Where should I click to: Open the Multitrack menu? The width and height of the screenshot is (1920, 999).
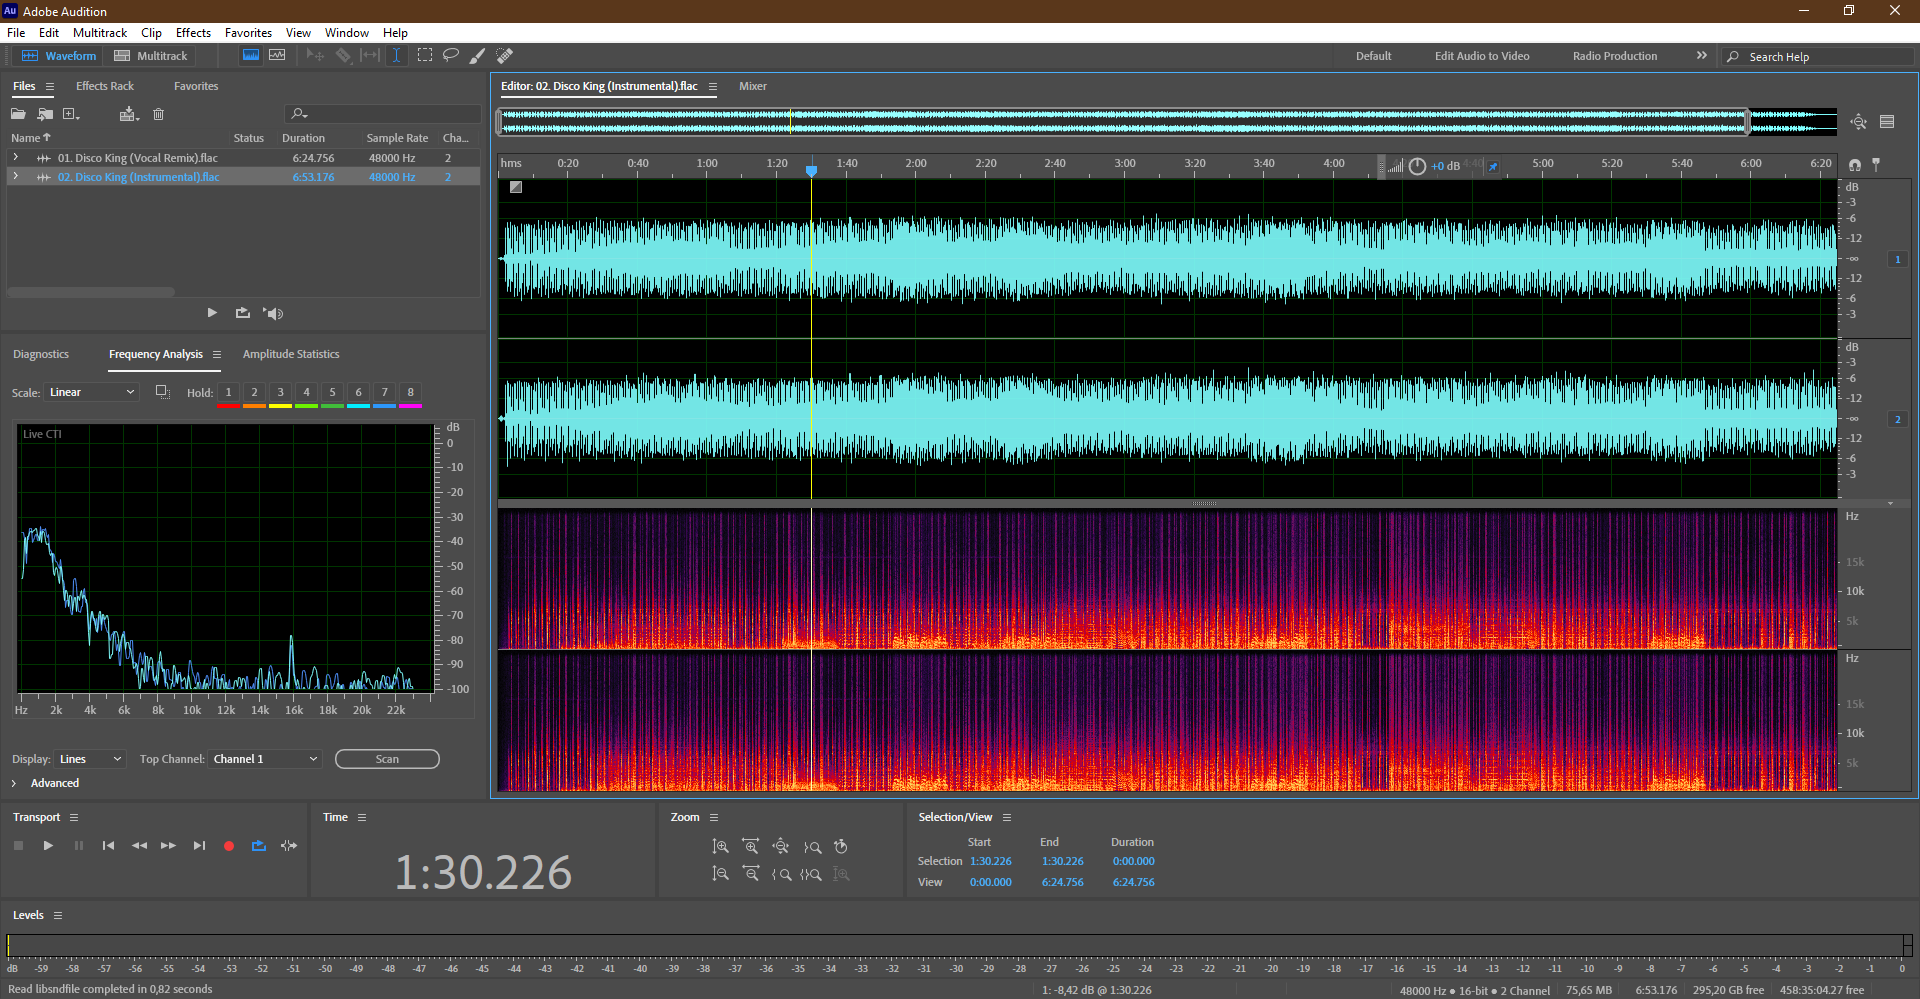point(100,33)
